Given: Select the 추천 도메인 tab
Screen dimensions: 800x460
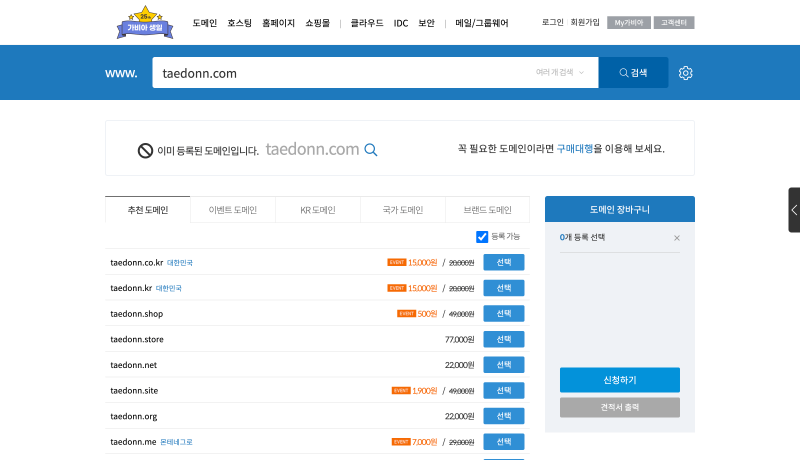Looking at the screenshot, I should (147, 210).
